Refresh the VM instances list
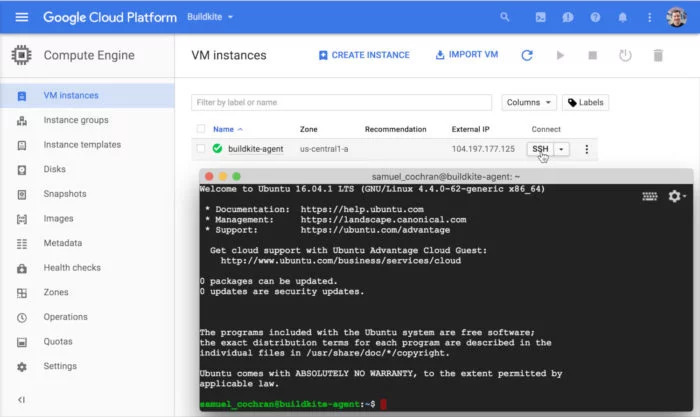This screenshot has height=417, width=700. 527,55
